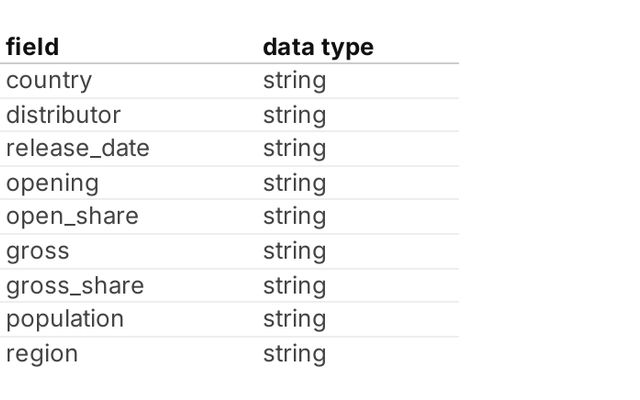
Task: Click the 'region' field name
Action: [42, 354]
